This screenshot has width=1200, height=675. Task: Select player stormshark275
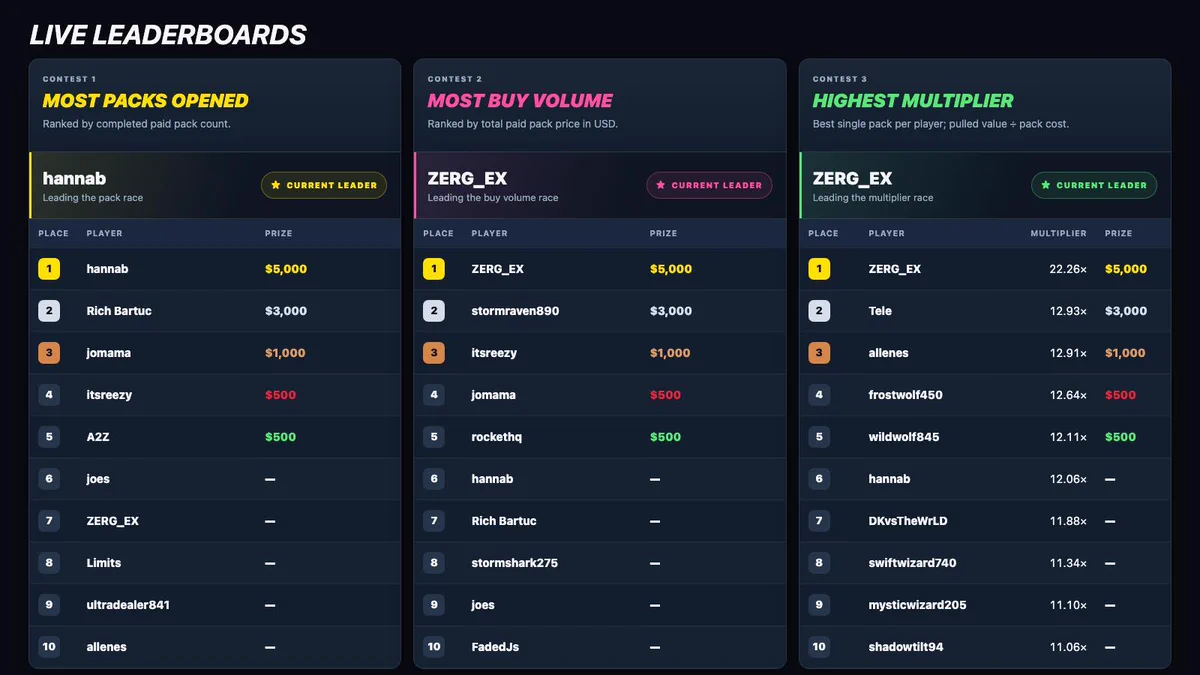515,563
